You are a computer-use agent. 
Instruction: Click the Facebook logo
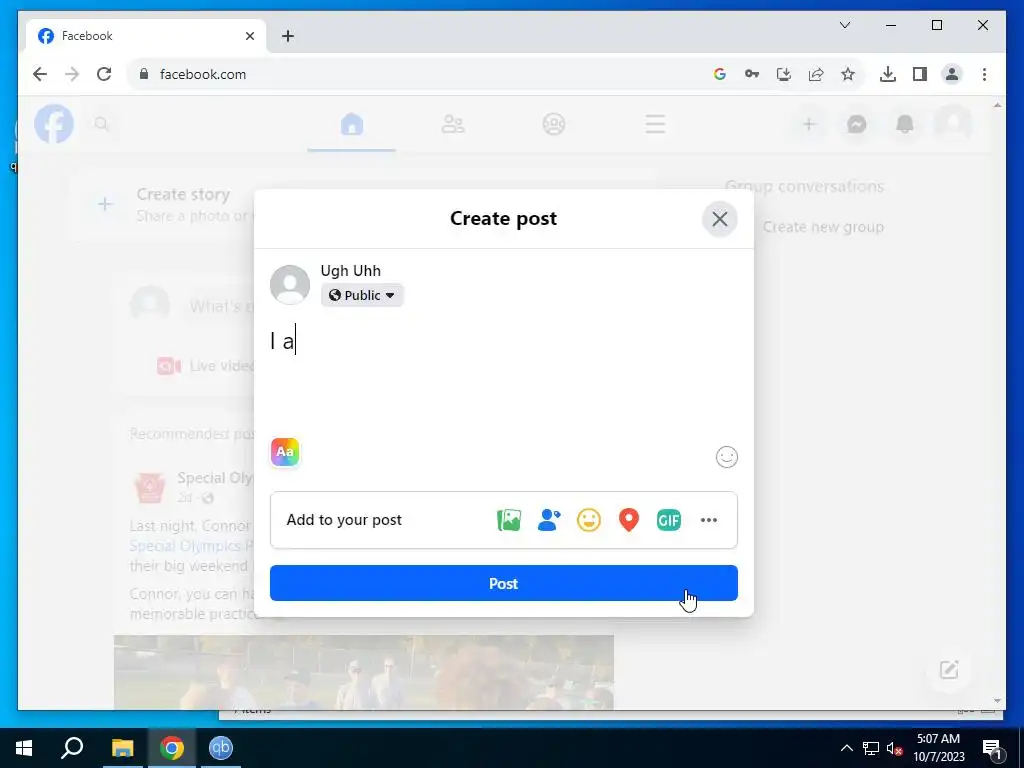[x=54, y=124]
